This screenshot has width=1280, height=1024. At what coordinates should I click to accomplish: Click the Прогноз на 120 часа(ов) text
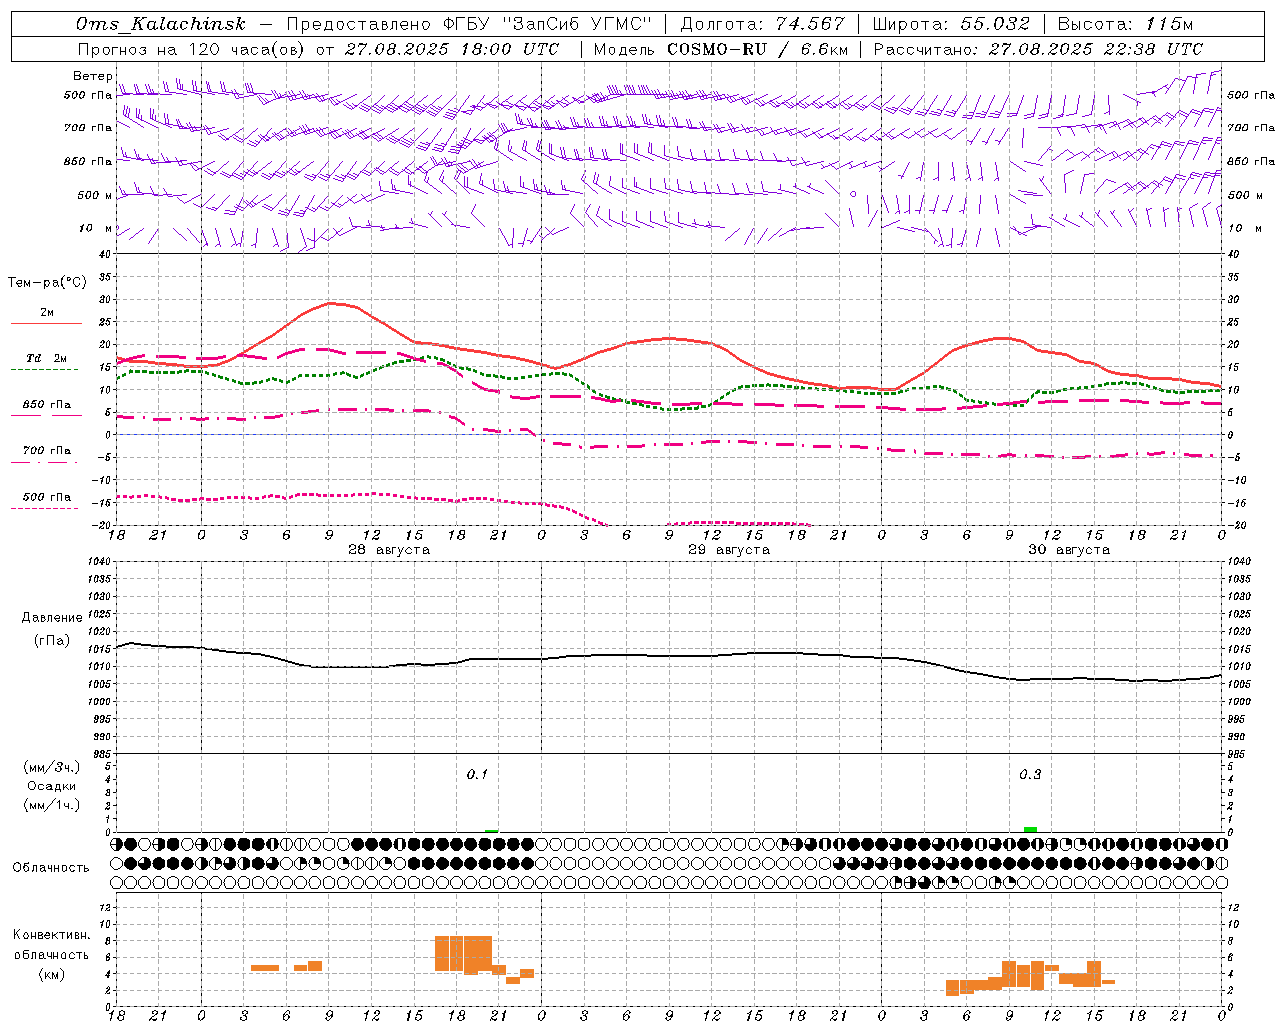[193, 49]
